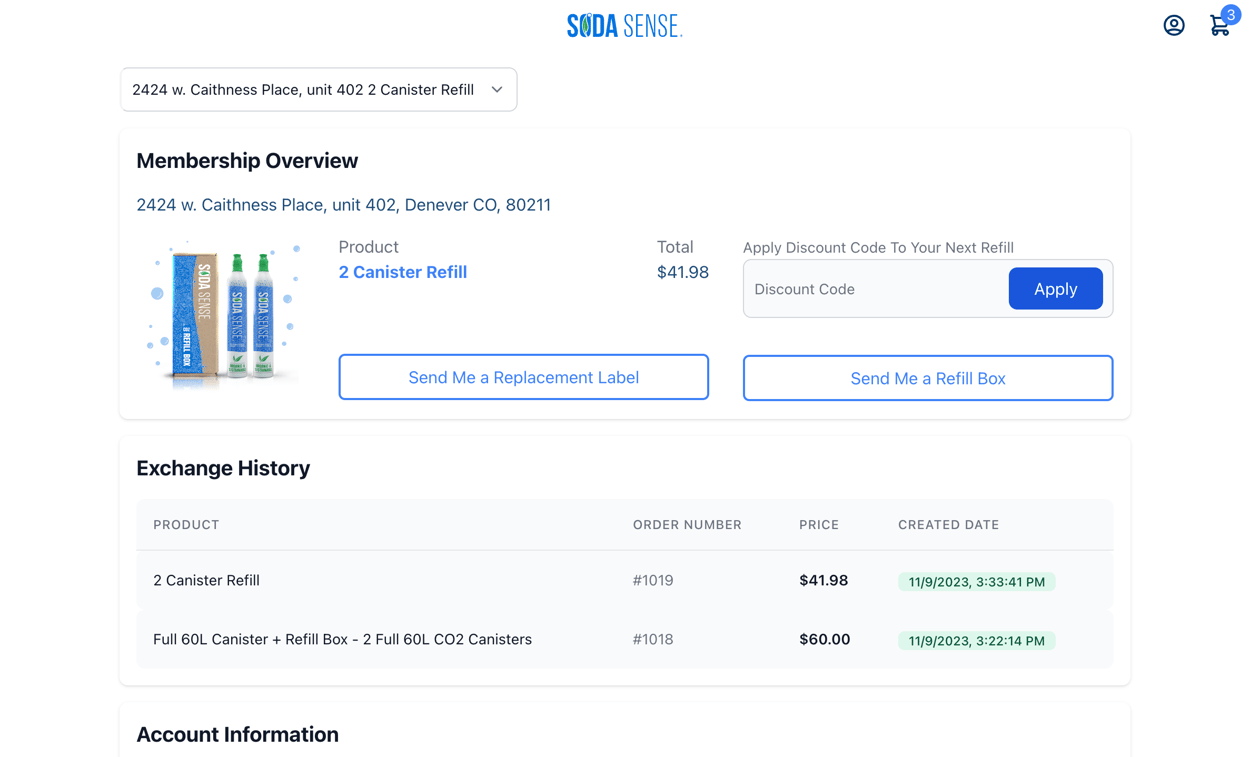Click order number #1019
This screenshot has width=1250, height=757.
pos(653,580)
